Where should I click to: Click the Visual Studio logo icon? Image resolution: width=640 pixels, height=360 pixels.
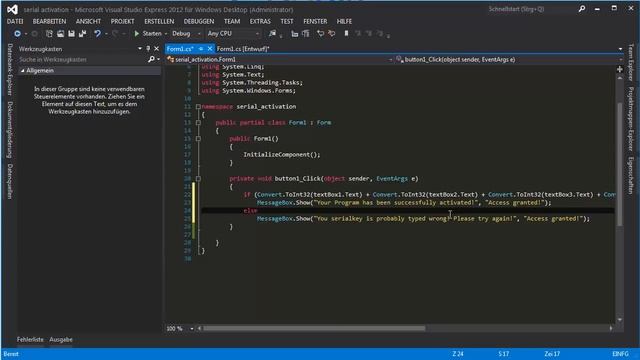pyautogui.click(x=12, y=9)
